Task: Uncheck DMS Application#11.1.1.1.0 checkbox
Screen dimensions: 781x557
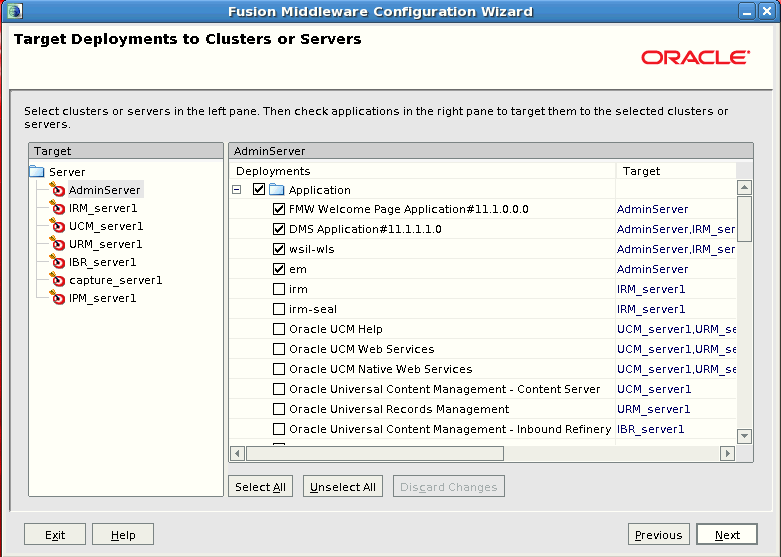Action: pyautogui.click(x=279, y=229)
